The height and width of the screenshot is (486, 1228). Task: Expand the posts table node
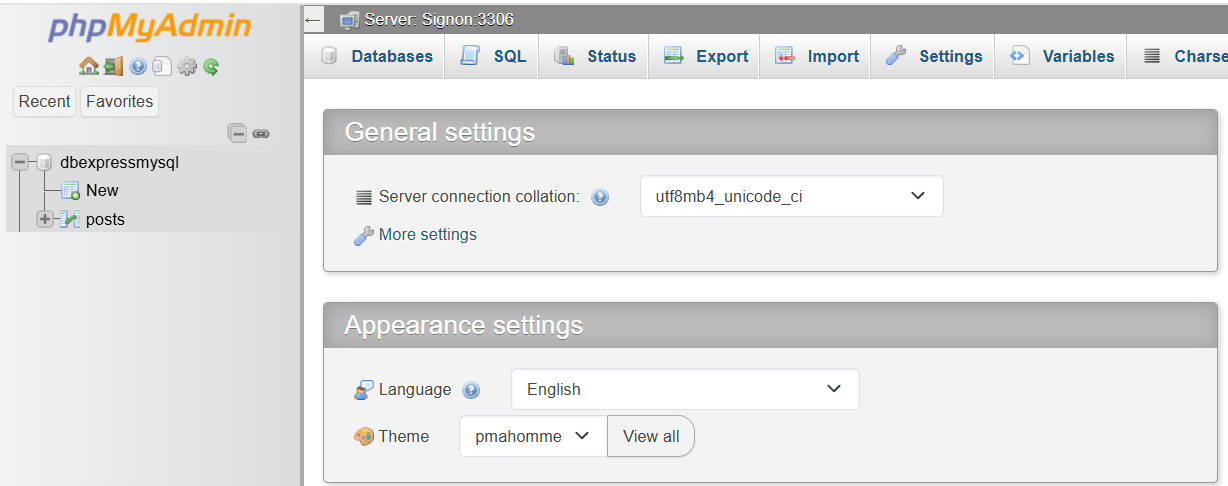tap(45, 219)
